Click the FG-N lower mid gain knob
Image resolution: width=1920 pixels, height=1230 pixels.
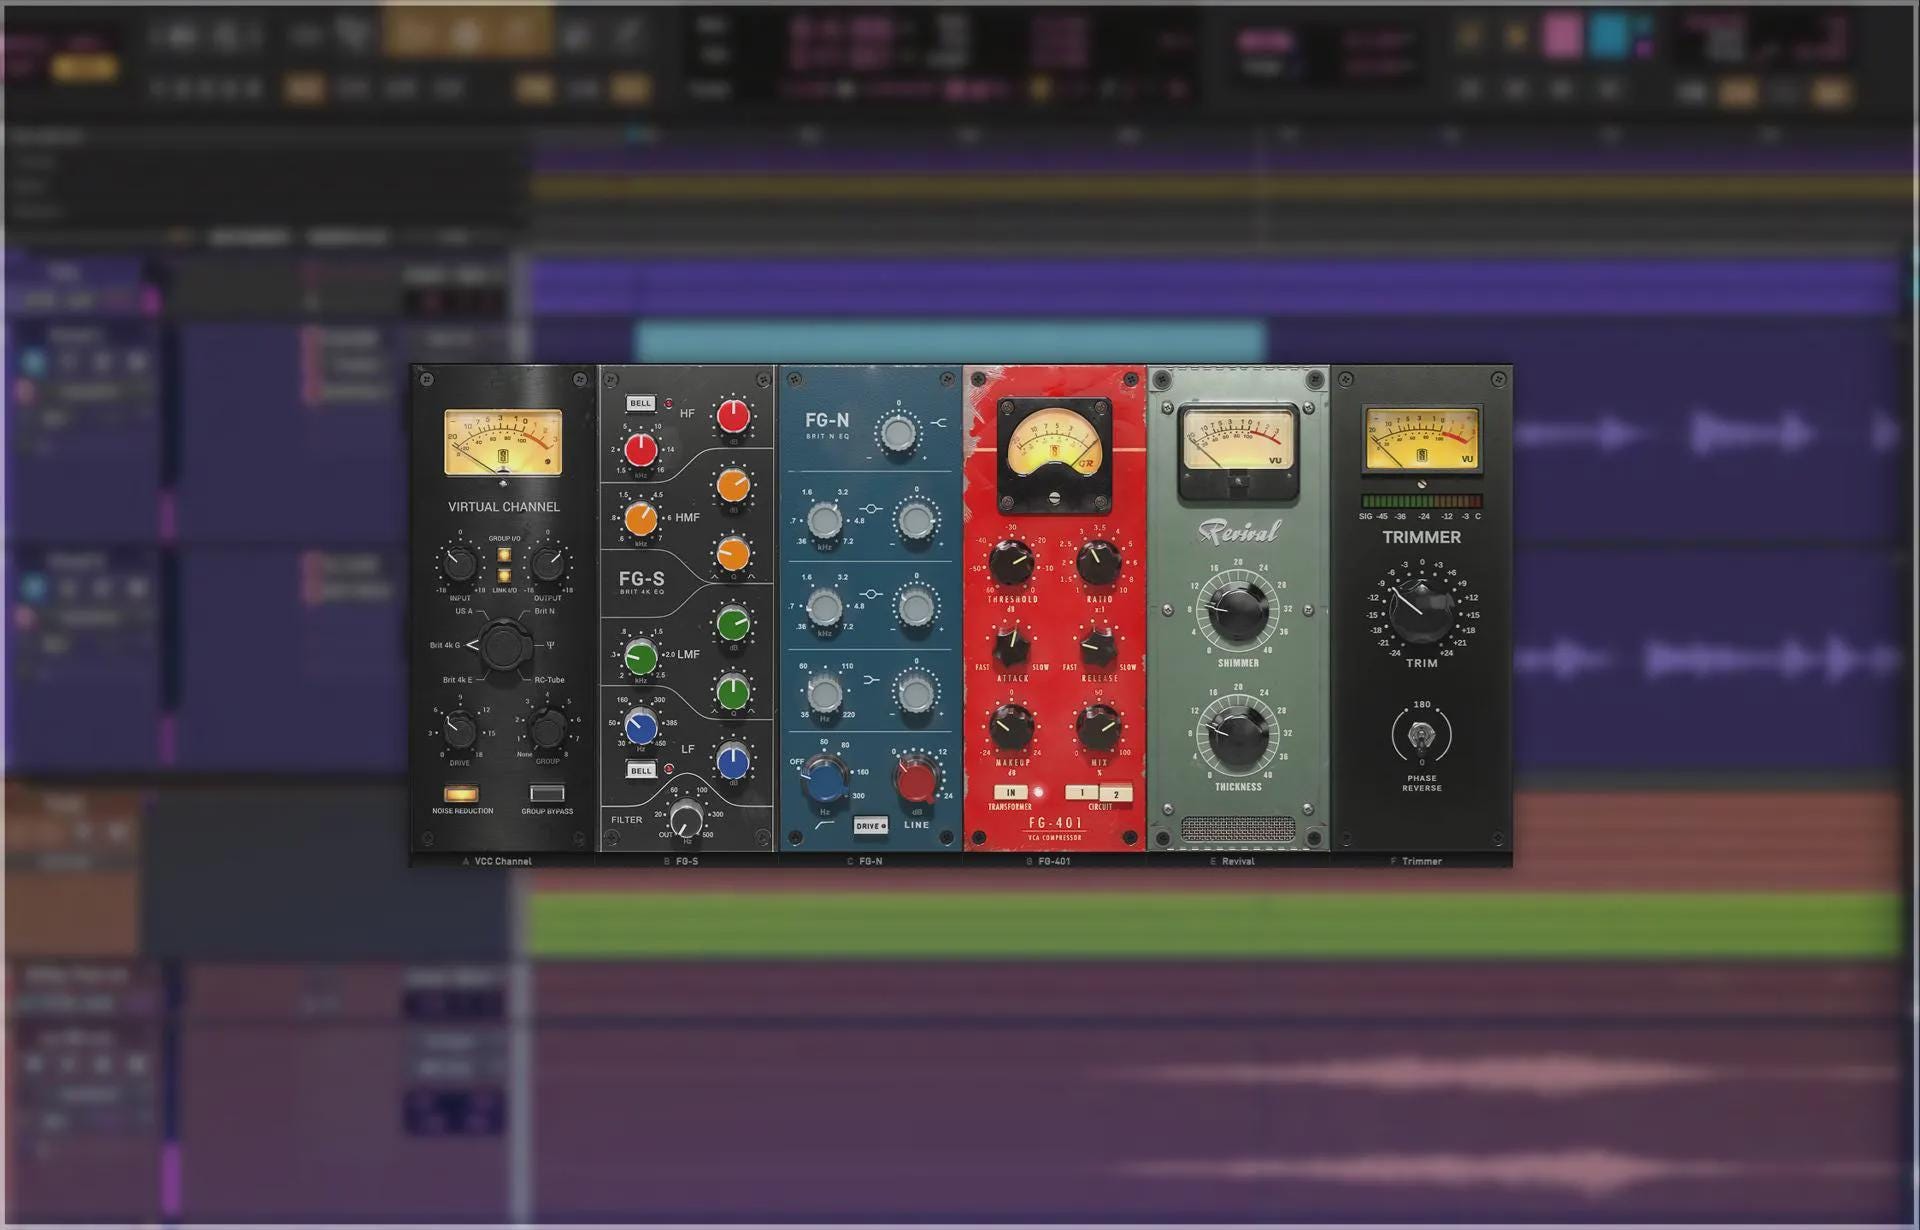tap(916, 607)
